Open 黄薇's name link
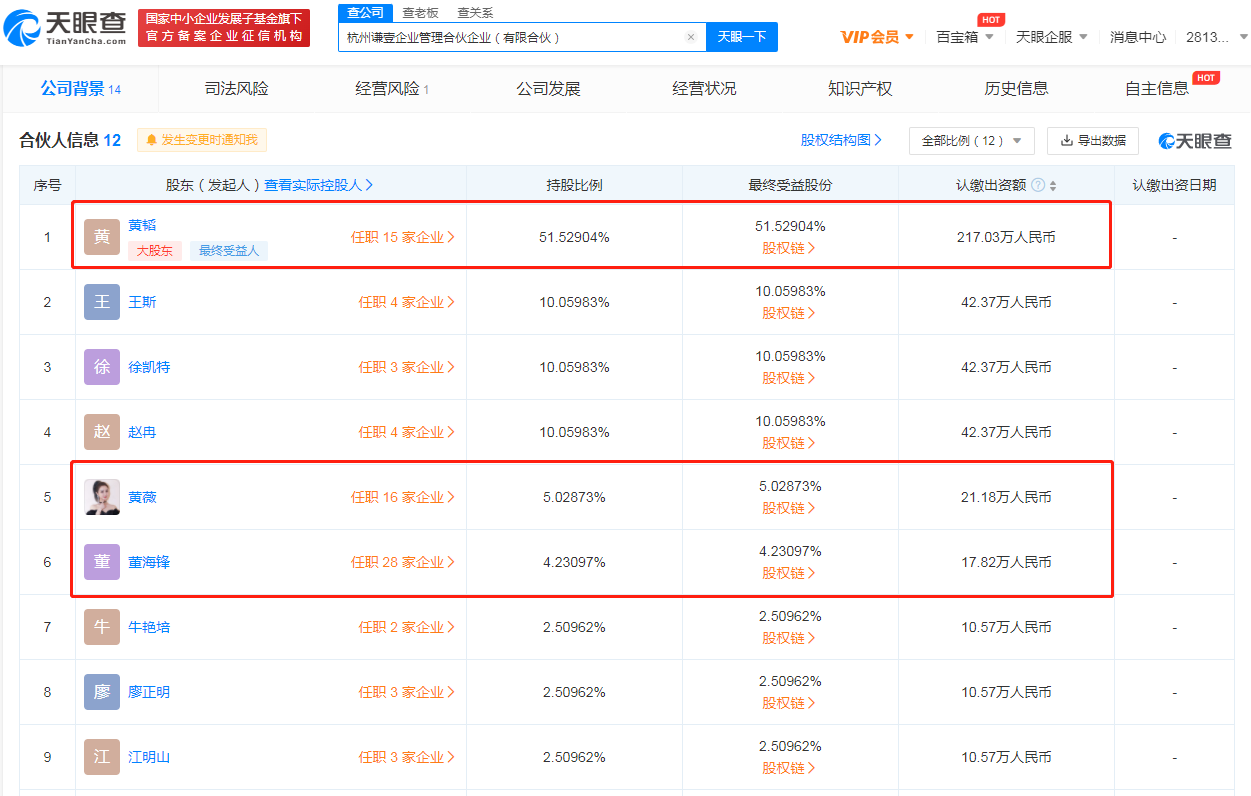The width and height of the screenshot is (1251, 796). (142, 497)
